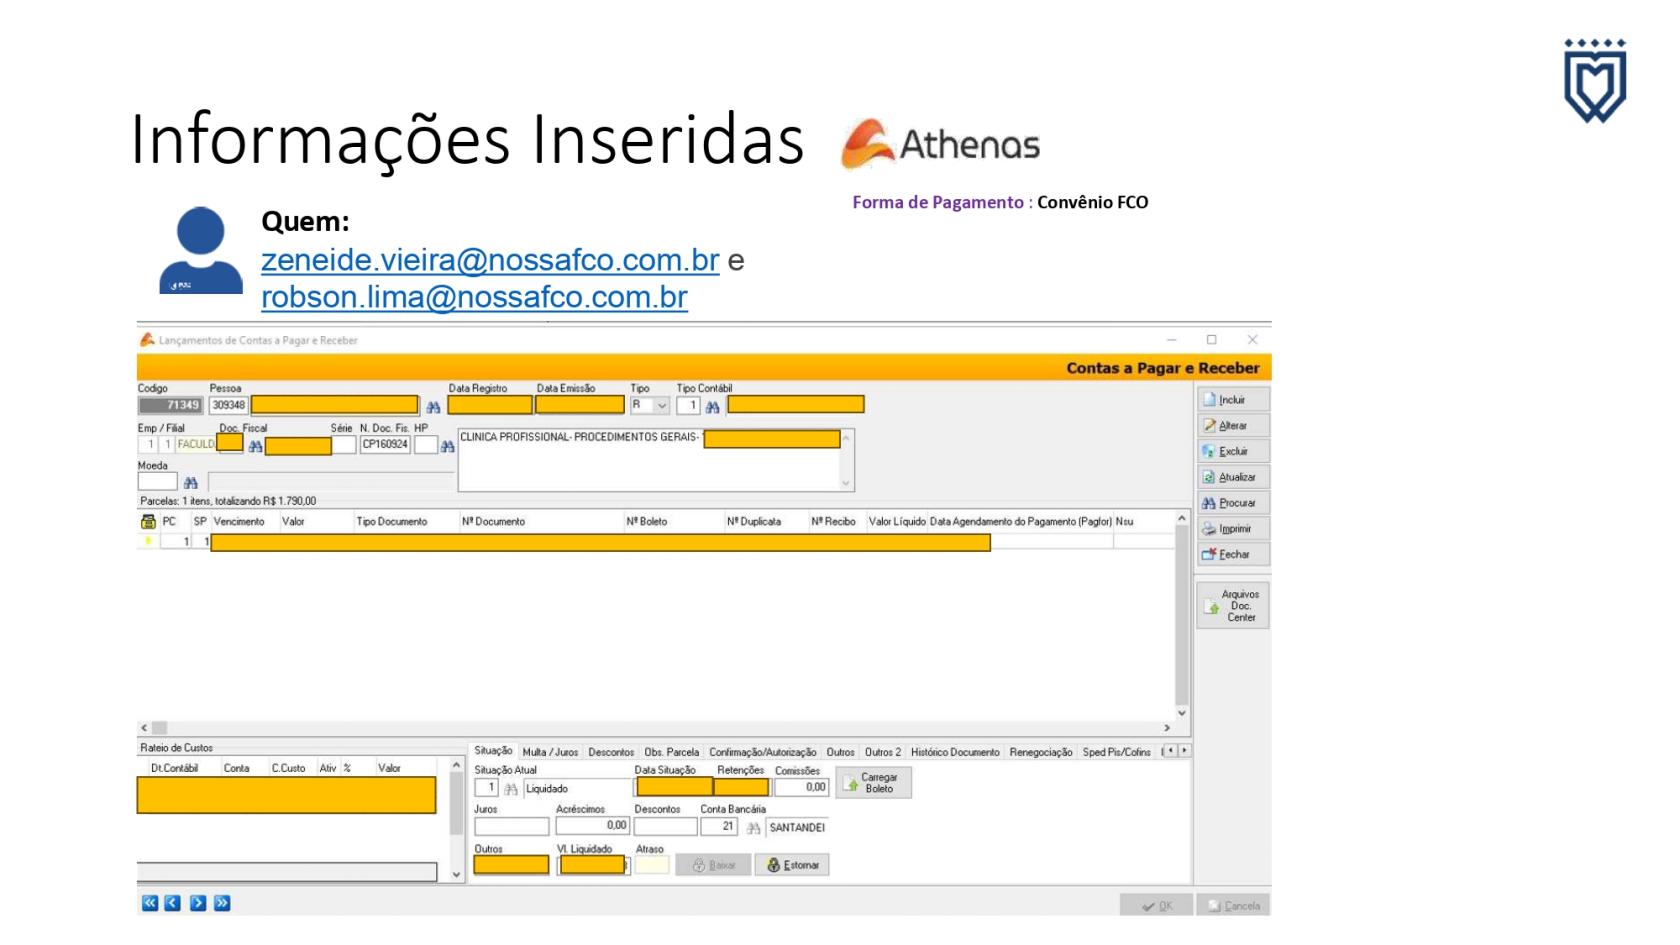The height and width of the screenshot is (945, 1680).
Task: Click the binoculars search icon beside Pessoa
Action: pyautogui.click(x=433, y=407)
